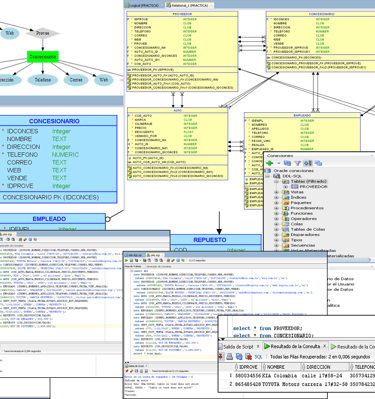Viewport: 375px width, 399px height.
Task: Close the Resultado de la Consulta tab
Action: pyautogui.click(x=325, y=346)
